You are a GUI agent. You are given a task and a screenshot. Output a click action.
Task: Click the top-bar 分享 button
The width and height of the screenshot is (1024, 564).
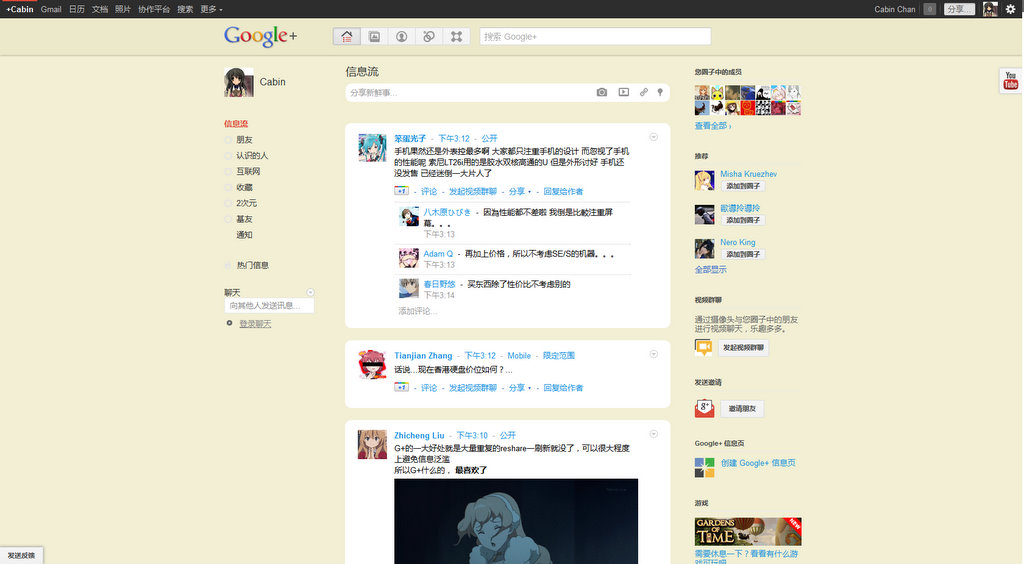959,9
